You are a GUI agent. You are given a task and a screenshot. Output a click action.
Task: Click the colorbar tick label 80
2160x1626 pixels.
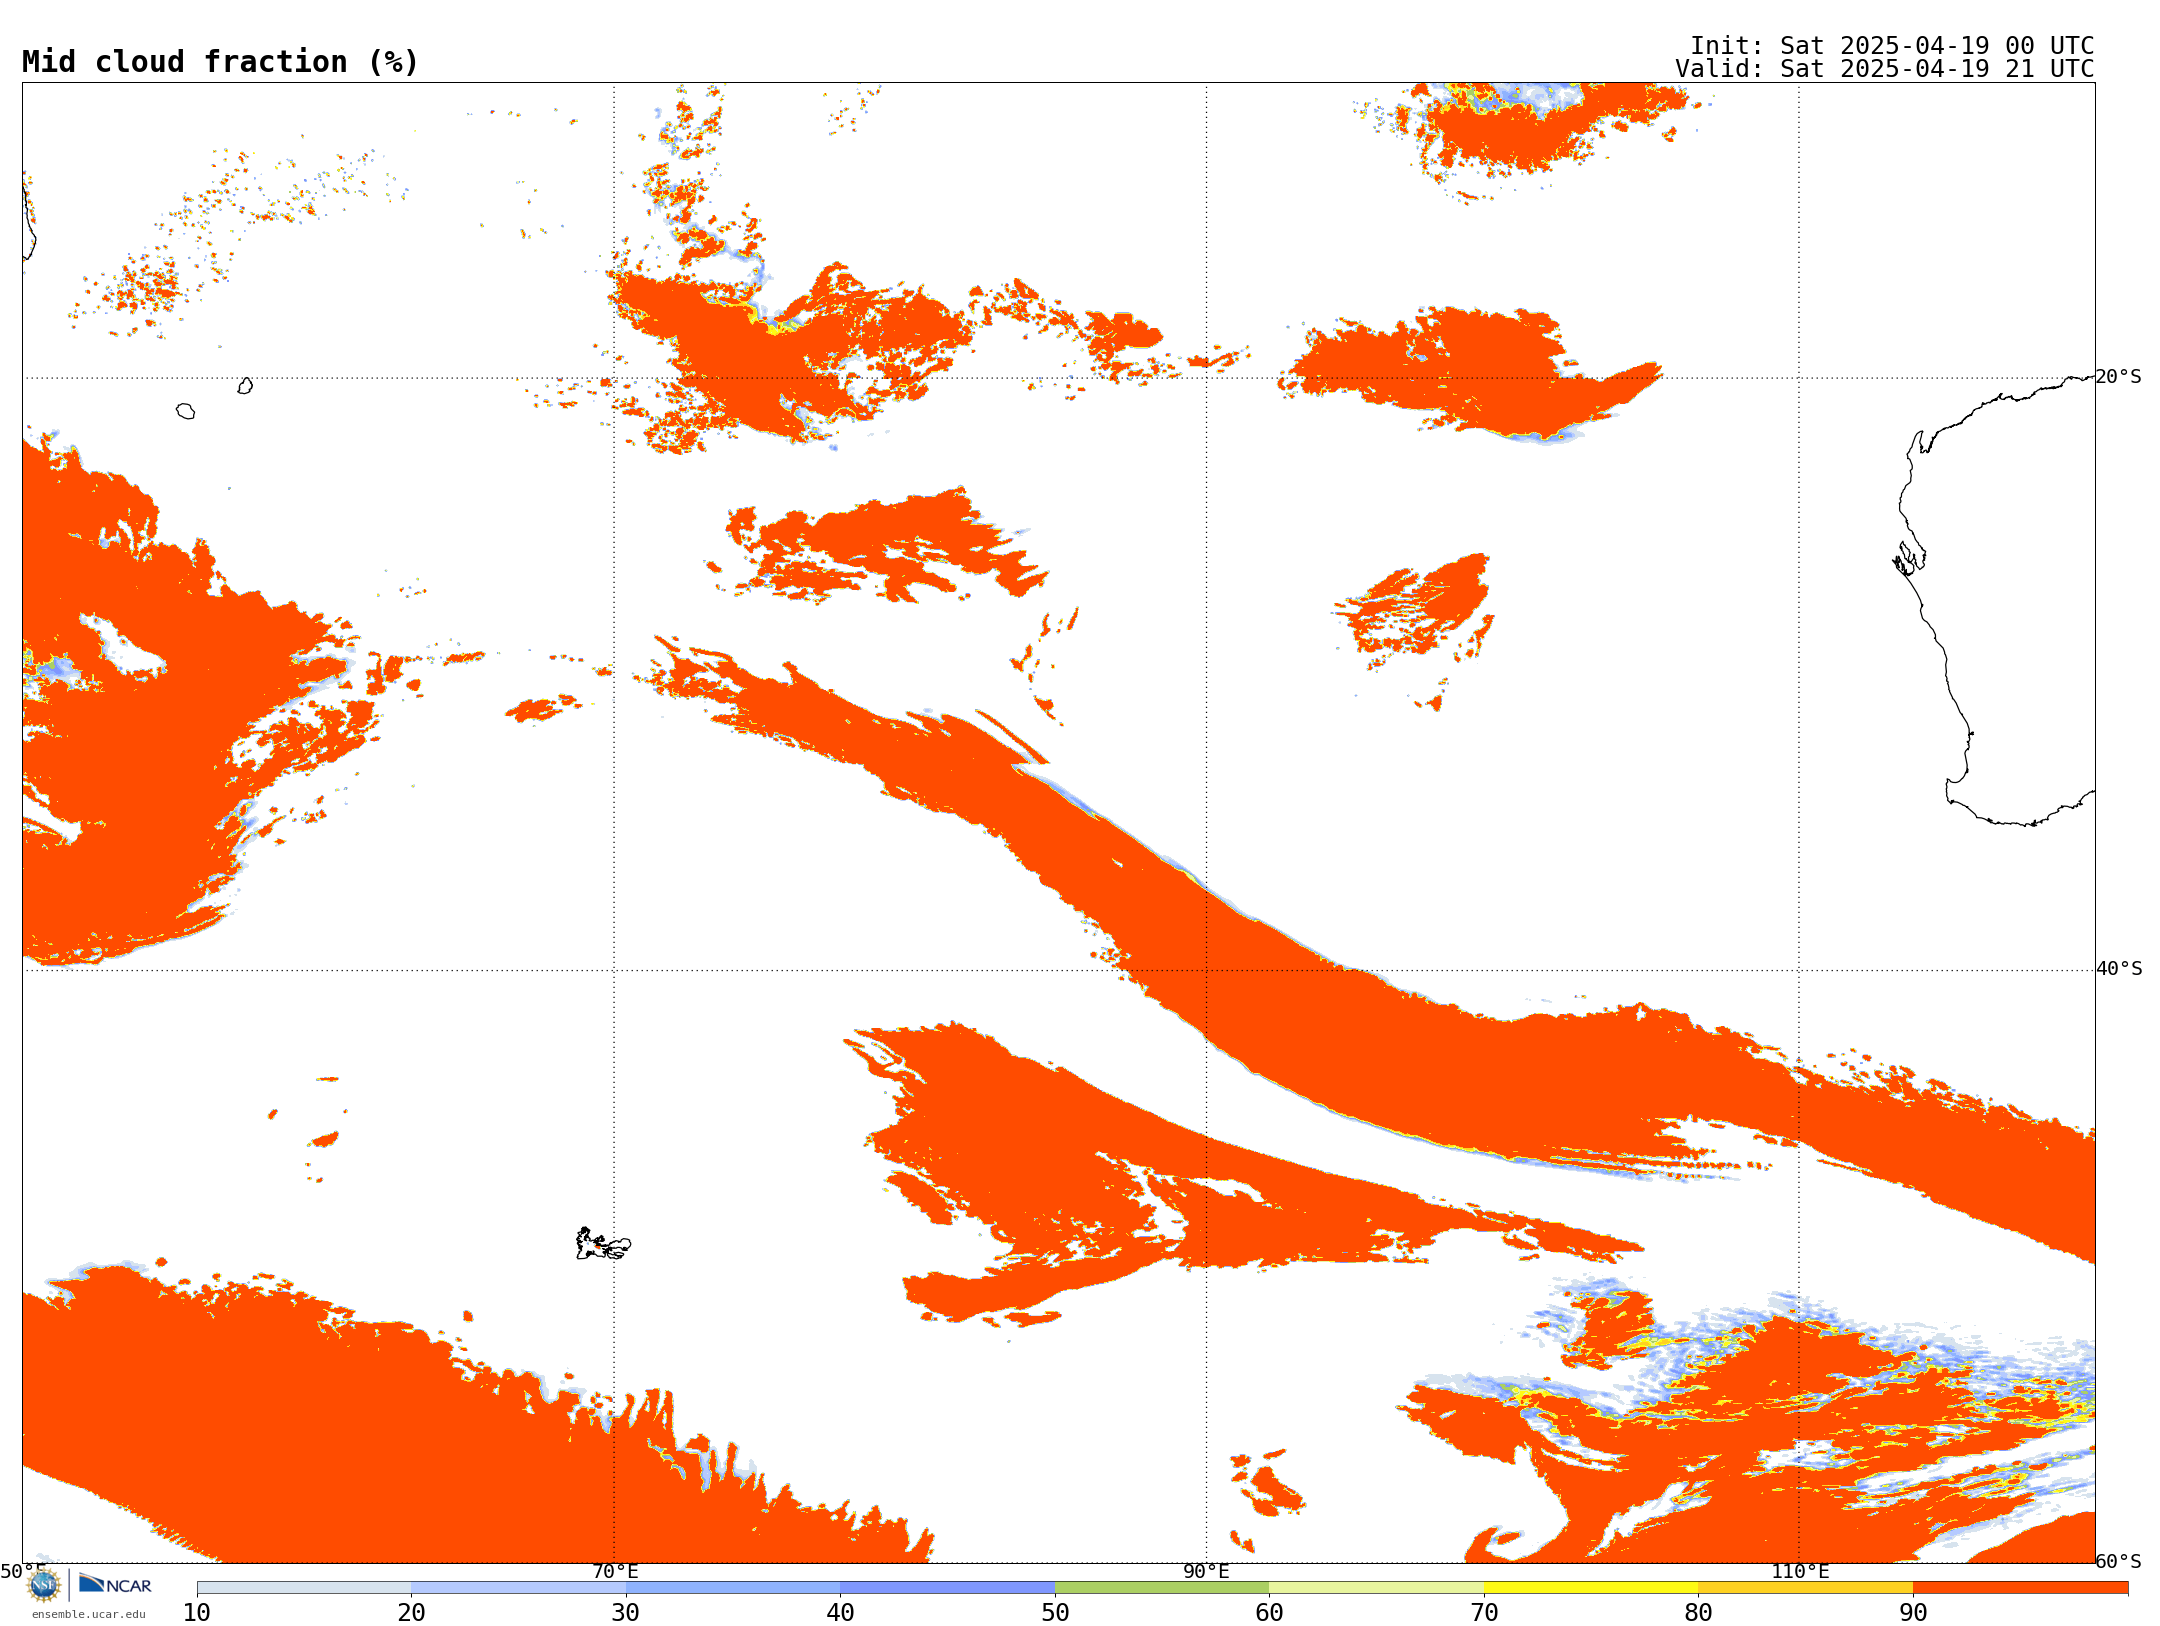(1698, 1613)
